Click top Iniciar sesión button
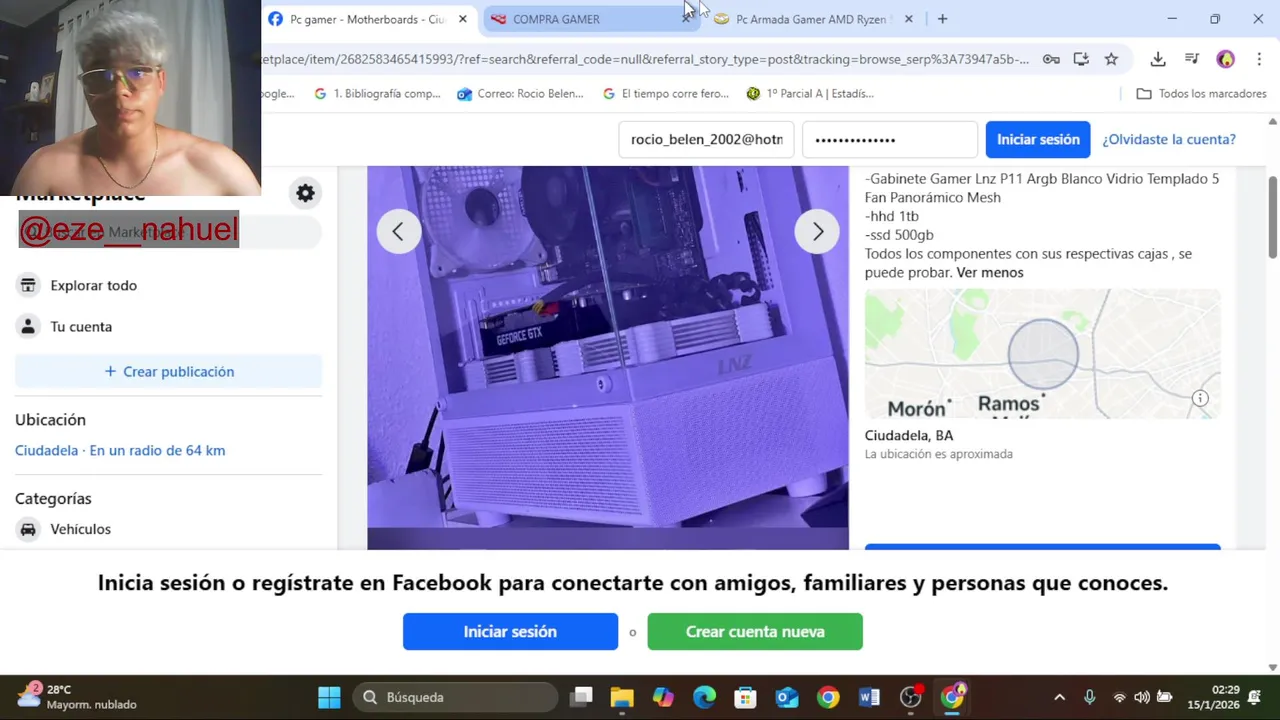The width and height of the screenshot is (1280, 720). click(x=1038, y=139)
